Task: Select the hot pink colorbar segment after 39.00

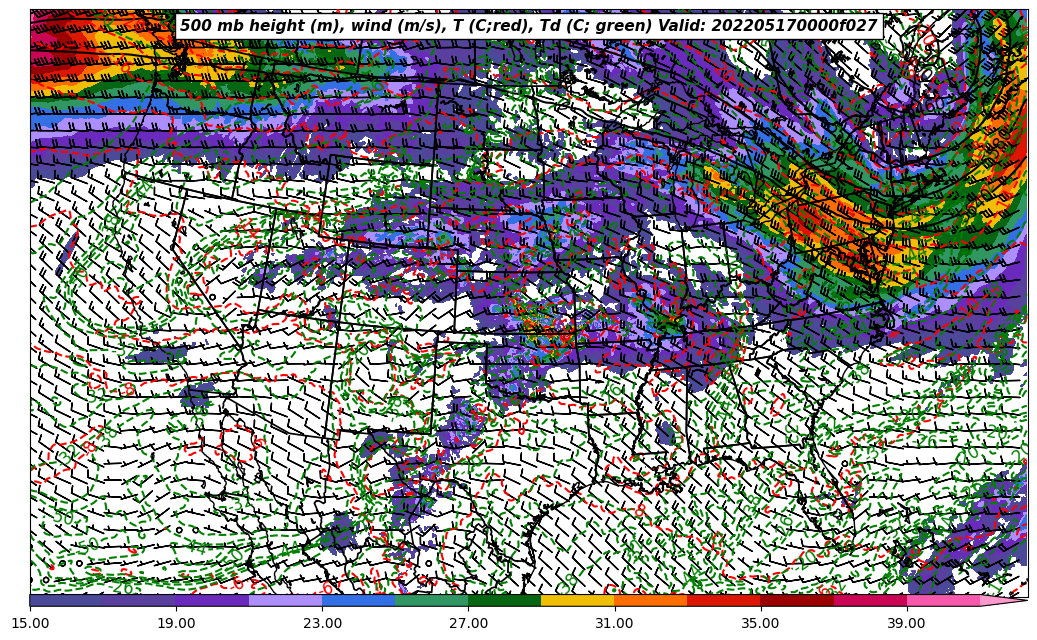Action: (x=943, y=600)
